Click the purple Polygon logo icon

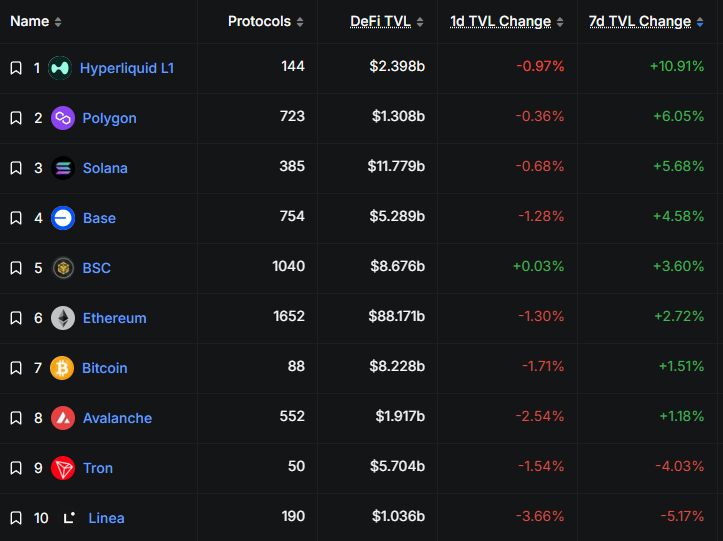click(x=63, y=118)
